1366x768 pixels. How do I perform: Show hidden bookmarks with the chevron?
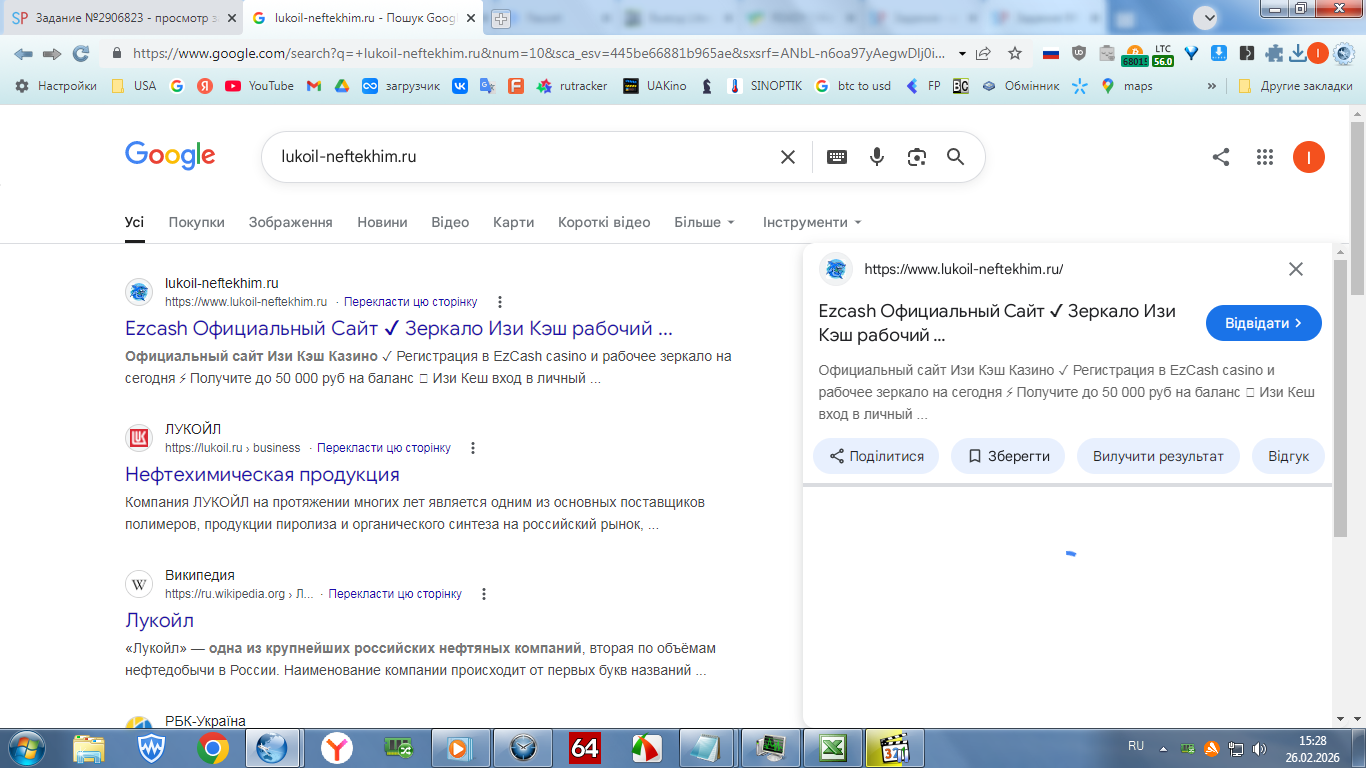click(1212, 86)
